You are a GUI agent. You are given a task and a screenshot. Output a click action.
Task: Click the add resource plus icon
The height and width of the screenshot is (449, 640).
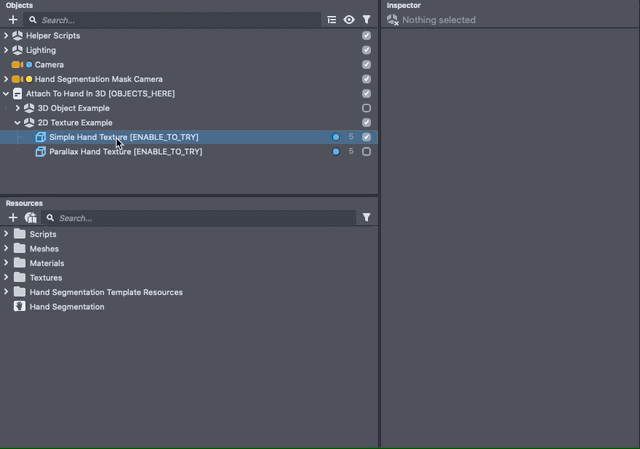click(13, 218)
